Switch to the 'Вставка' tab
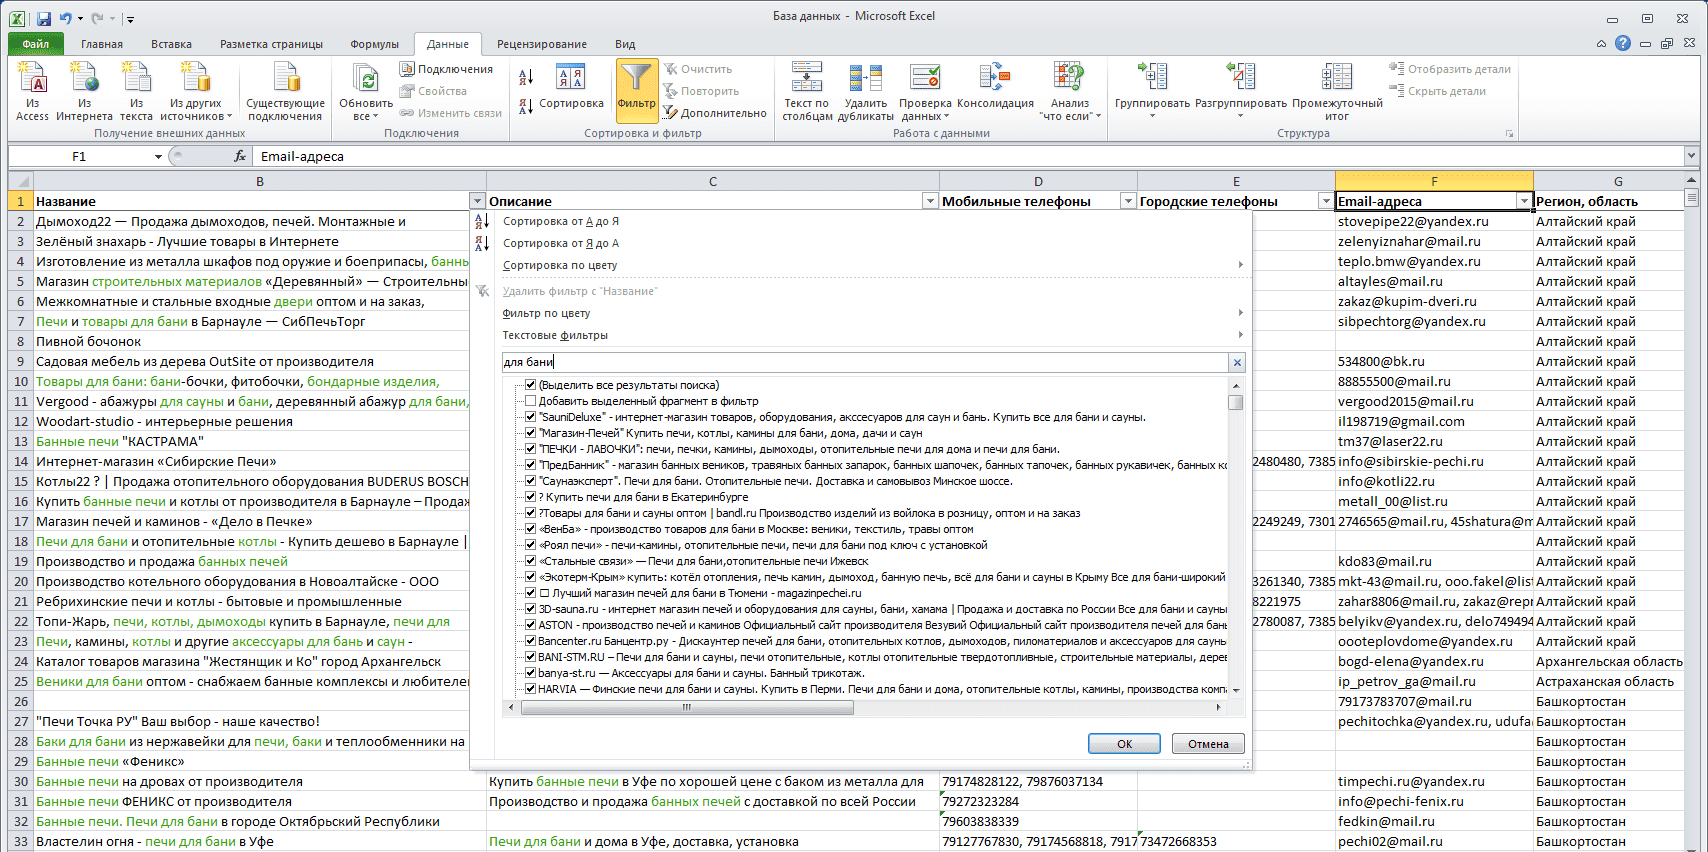The image size is (1708, 852). click(x=172, y=44)
